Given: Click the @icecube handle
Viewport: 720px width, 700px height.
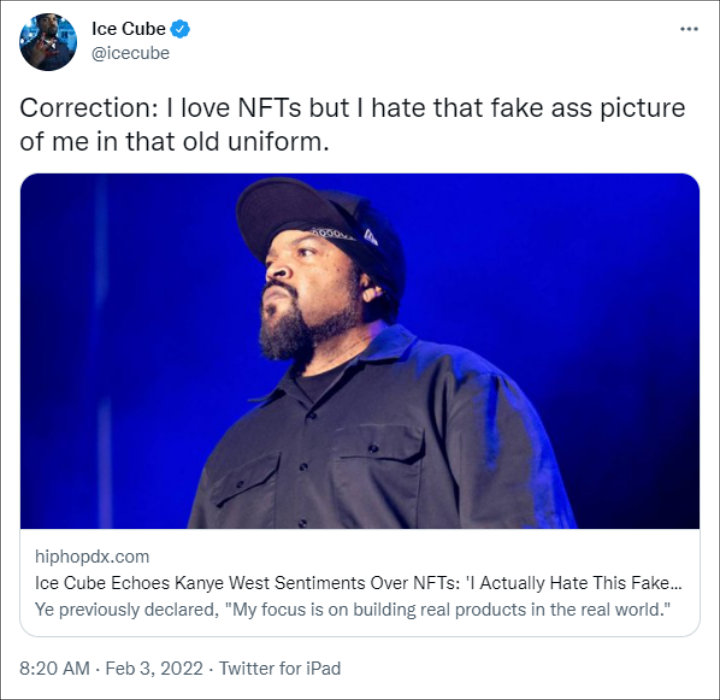Looking at the screenshot, I should (130, 53).
